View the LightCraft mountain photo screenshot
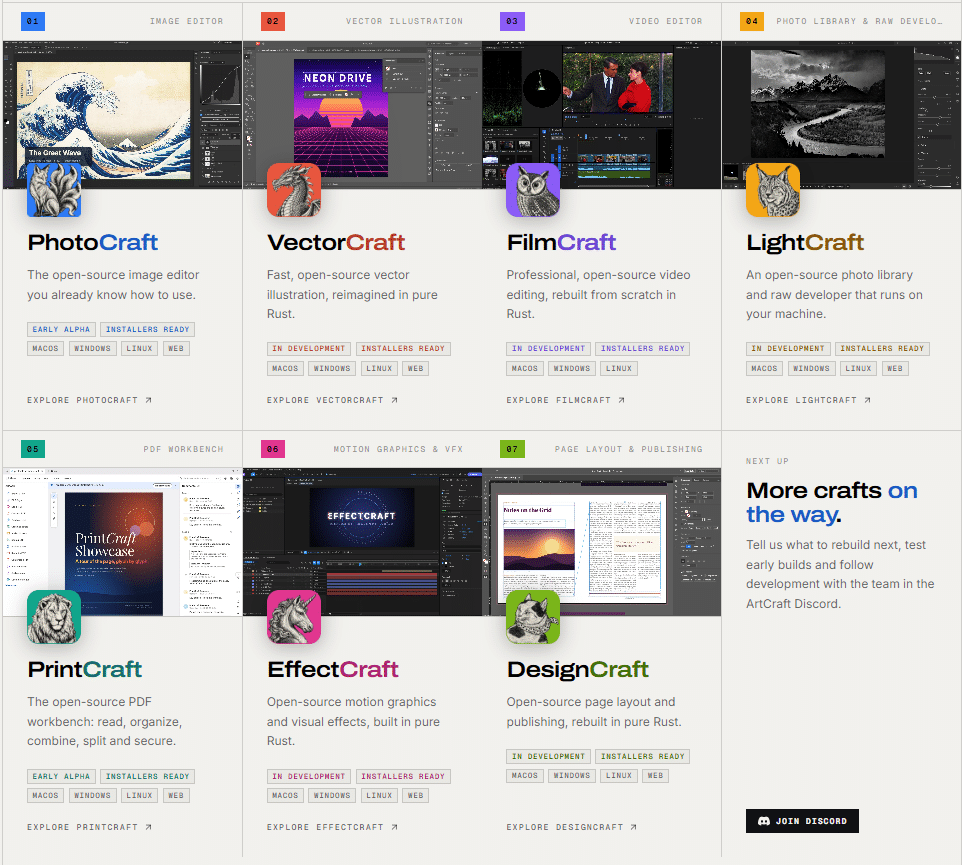This screenshot has width=962, height=865. pyautogui.click(x=842, y=115)
